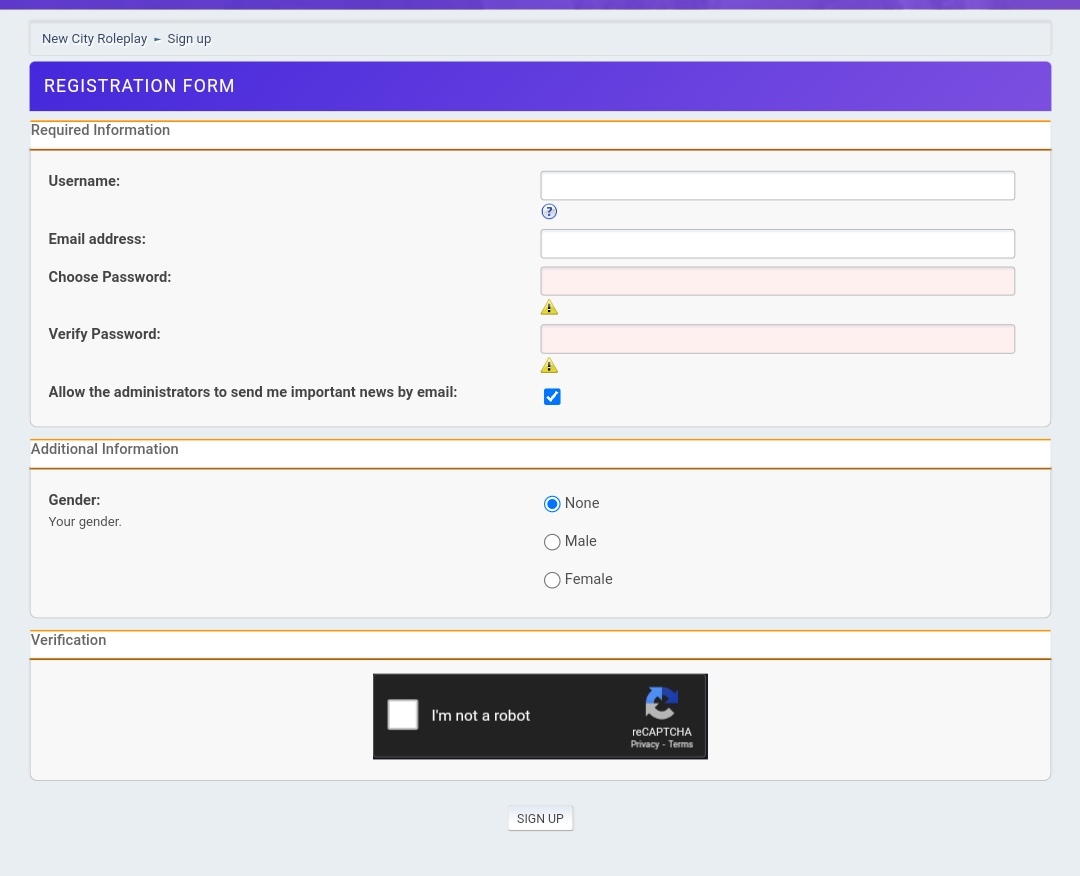1080x876 pixels.
Task: Click the Verification section heading
Action: [x=69, y=640]
